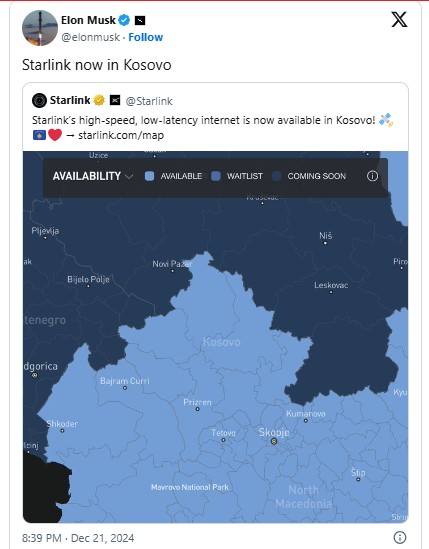This screenshot has width=429, height=549.
Task: Click the Kosovo label on the map
Action: (x=222, y=342)
